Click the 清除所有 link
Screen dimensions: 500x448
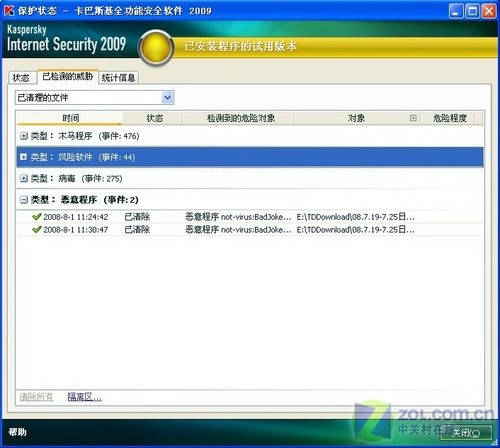pos(36,397)
